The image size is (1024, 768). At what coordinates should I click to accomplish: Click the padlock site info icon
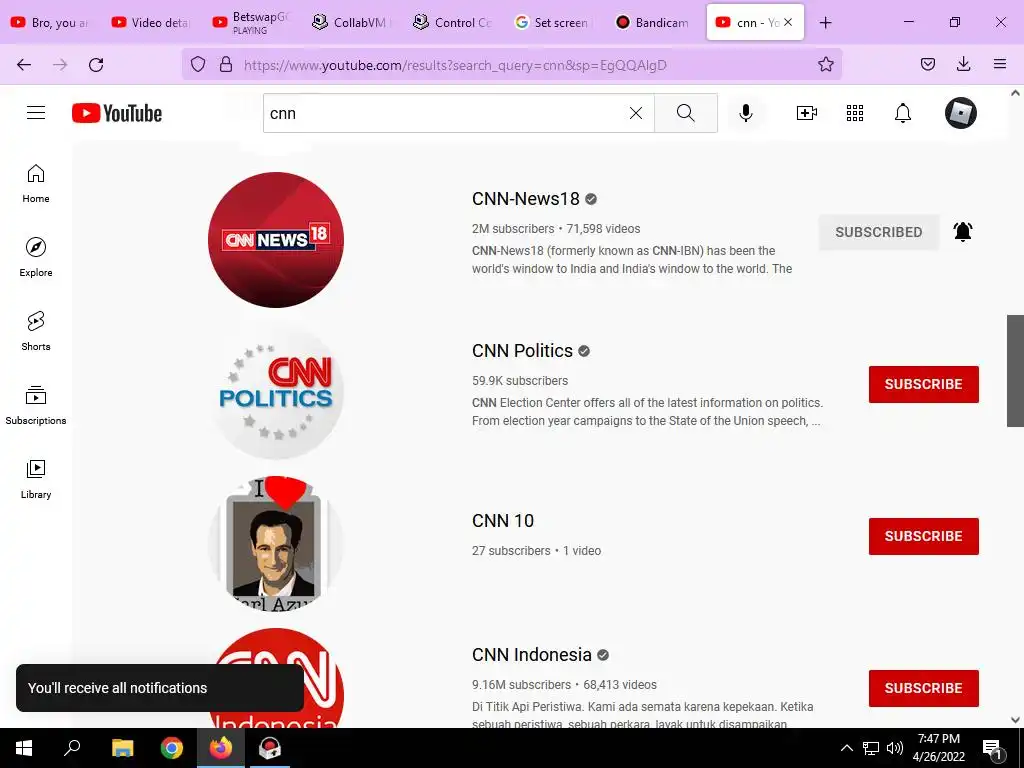pyautogui.click(x=226, y=64)
